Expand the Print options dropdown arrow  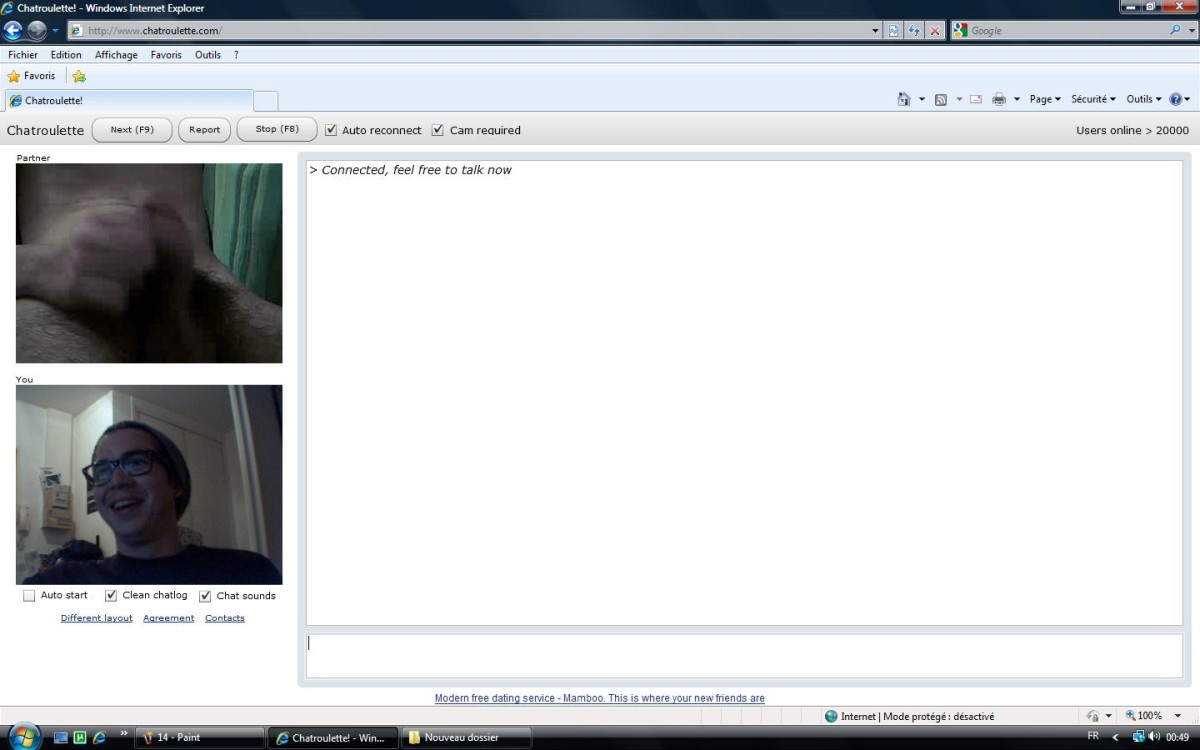pyautogui.click(x=1017, y=99)
